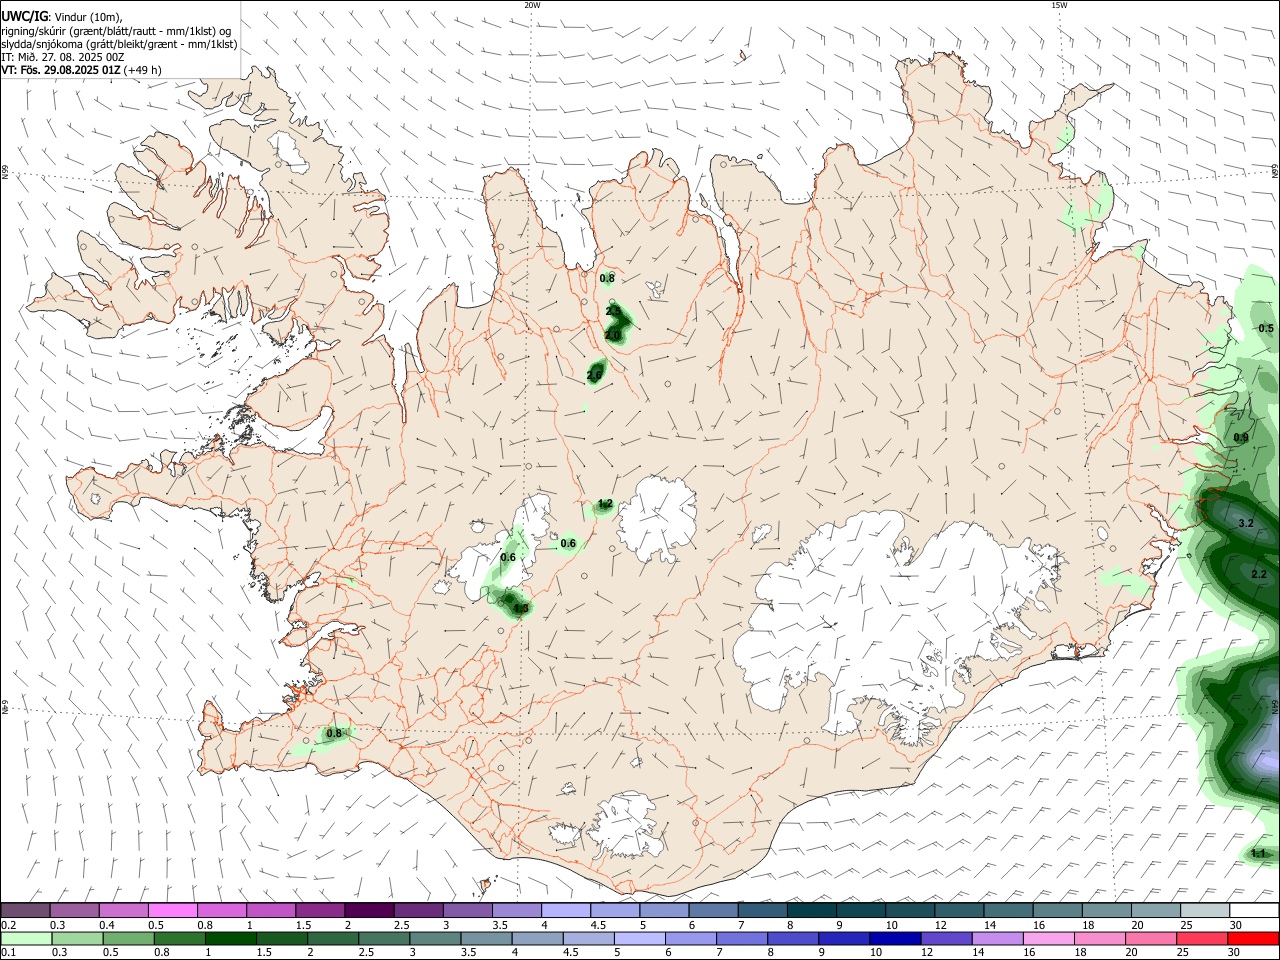Click the darkest green swatch at 1 in bottom legend
The image size is (1280, 960).
[x=231, y=938]
